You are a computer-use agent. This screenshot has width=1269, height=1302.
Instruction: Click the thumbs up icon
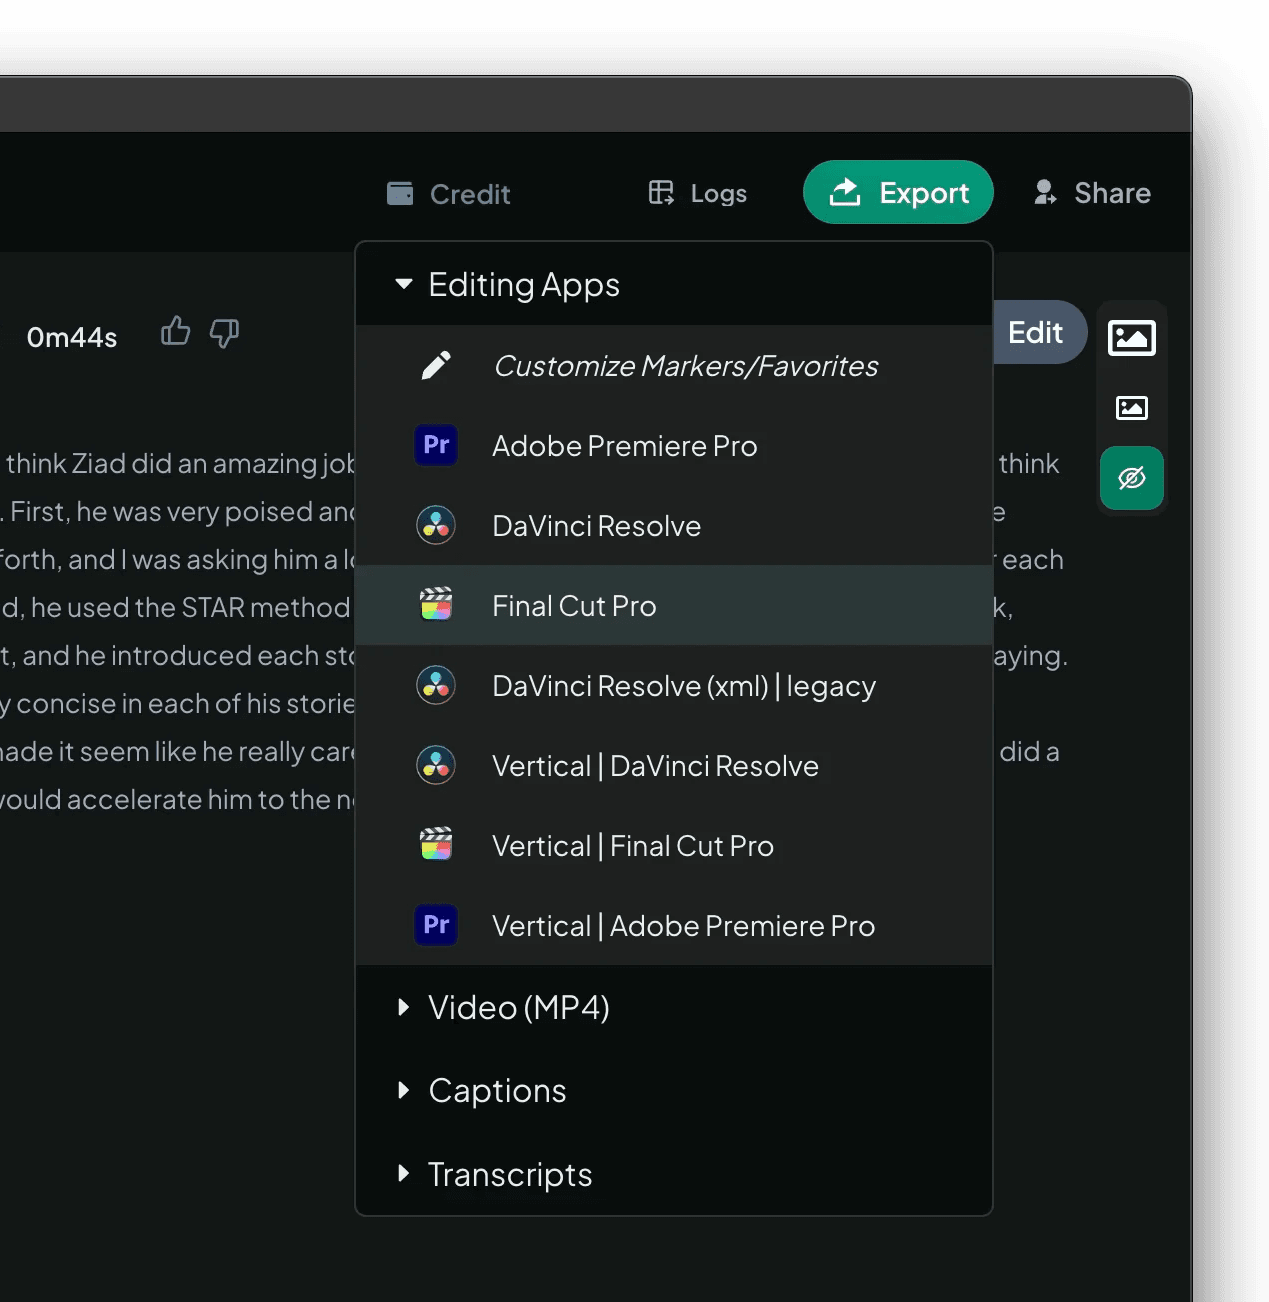click(176, 331)
